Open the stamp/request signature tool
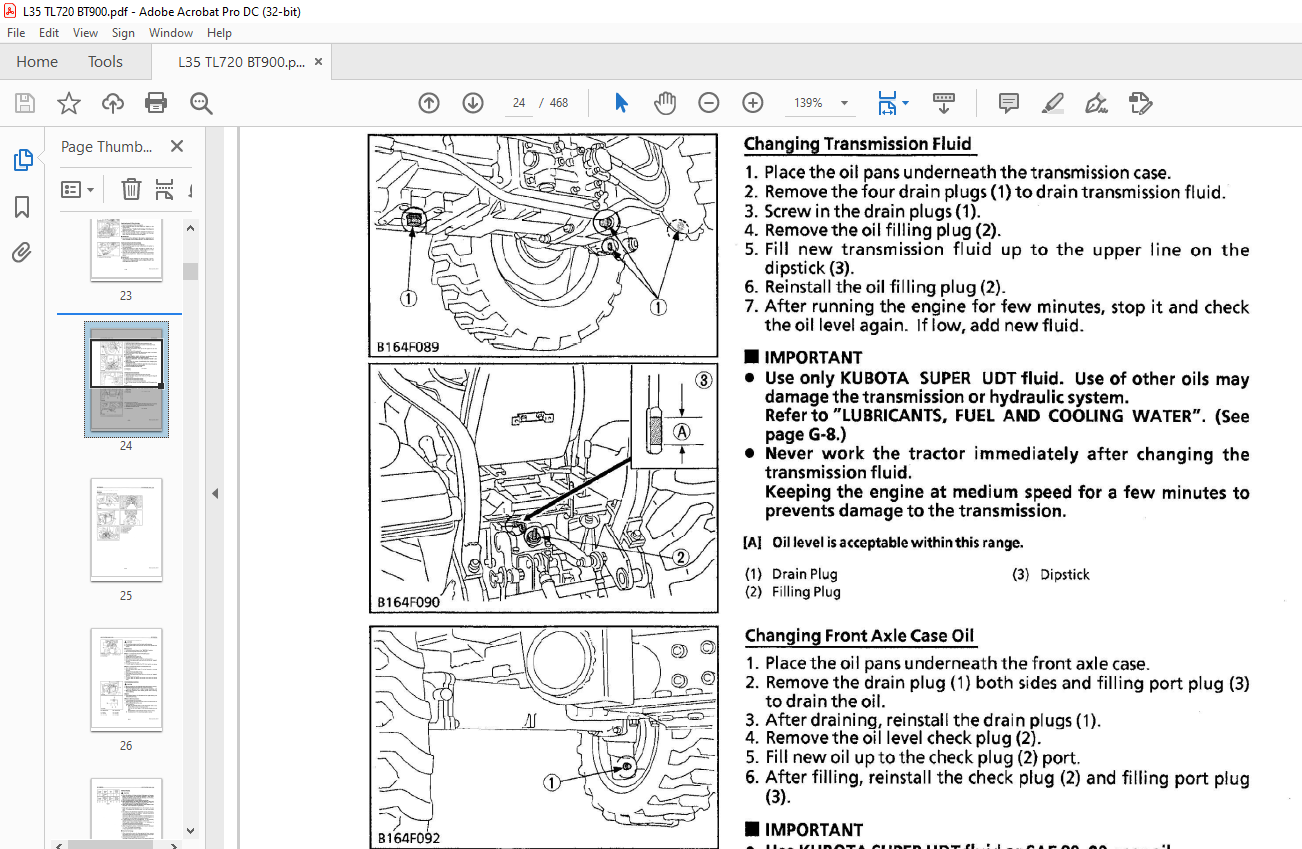 point(1140,103)
